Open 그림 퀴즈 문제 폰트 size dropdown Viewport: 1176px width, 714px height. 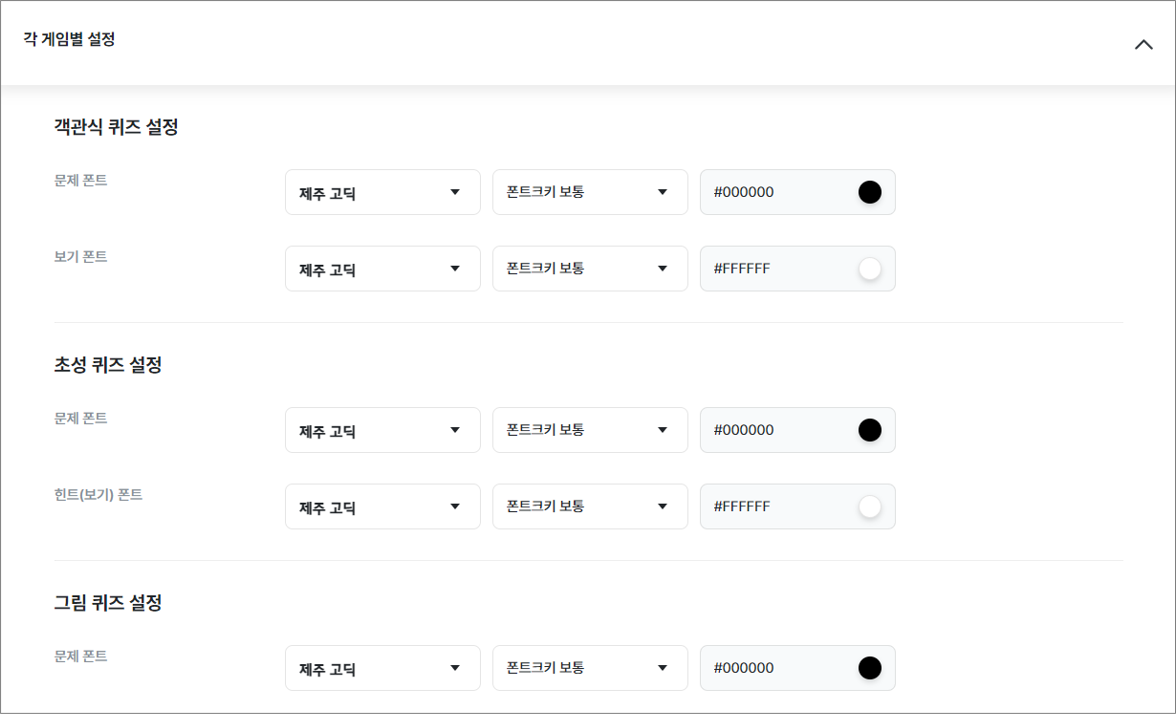[589, 668]
